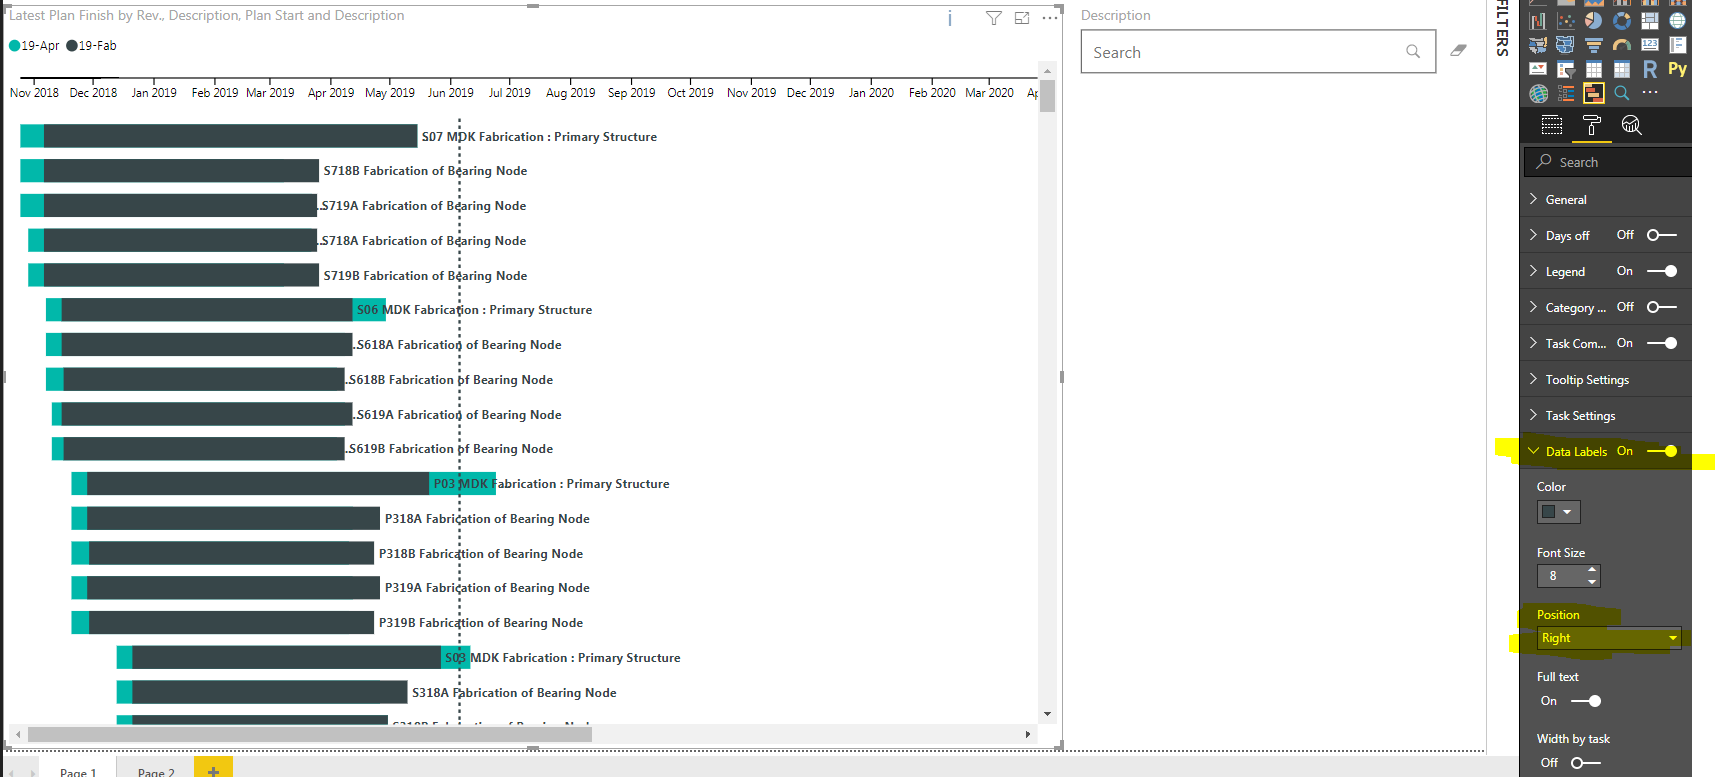Screen dimensions: 1715x777
Task: Select the card (123) visual icon
Action: pyautogui.click(x=1650, y=45)
